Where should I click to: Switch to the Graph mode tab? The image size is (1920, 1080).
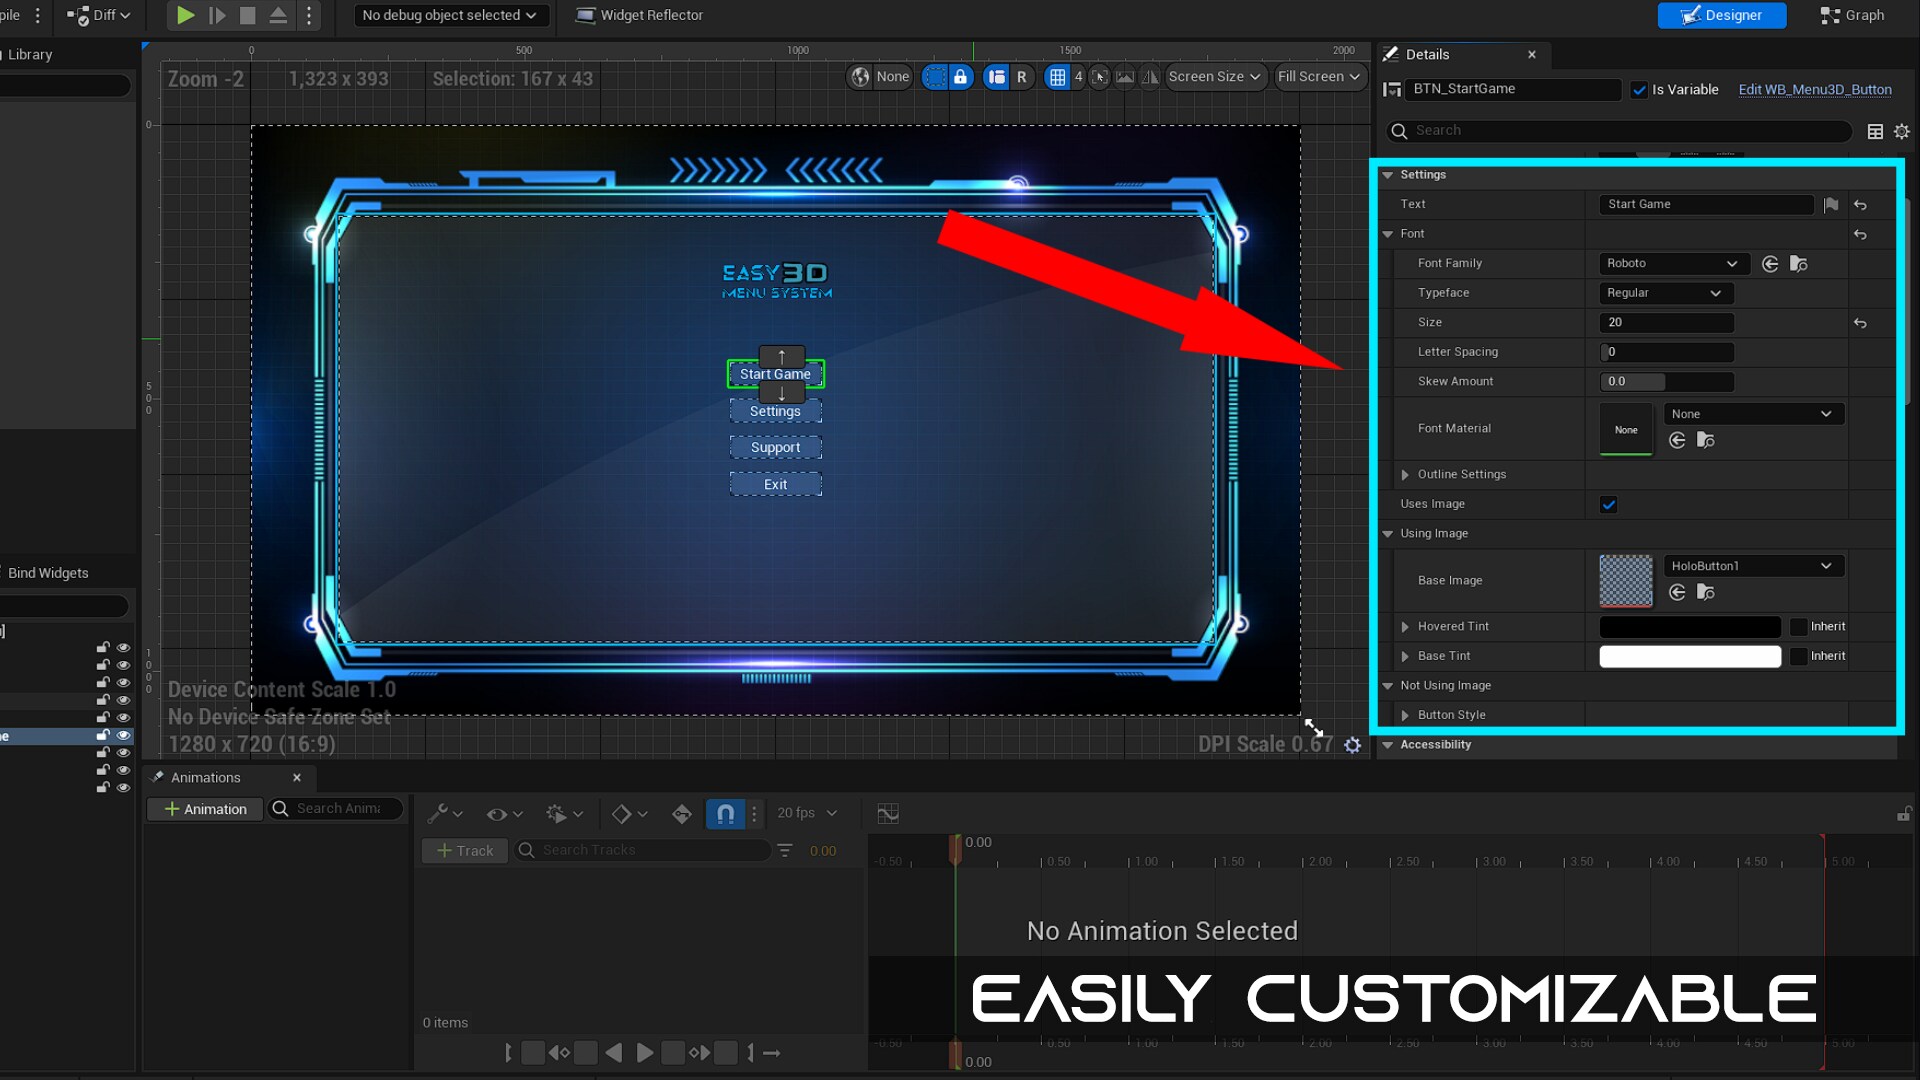click(1853, 15)
